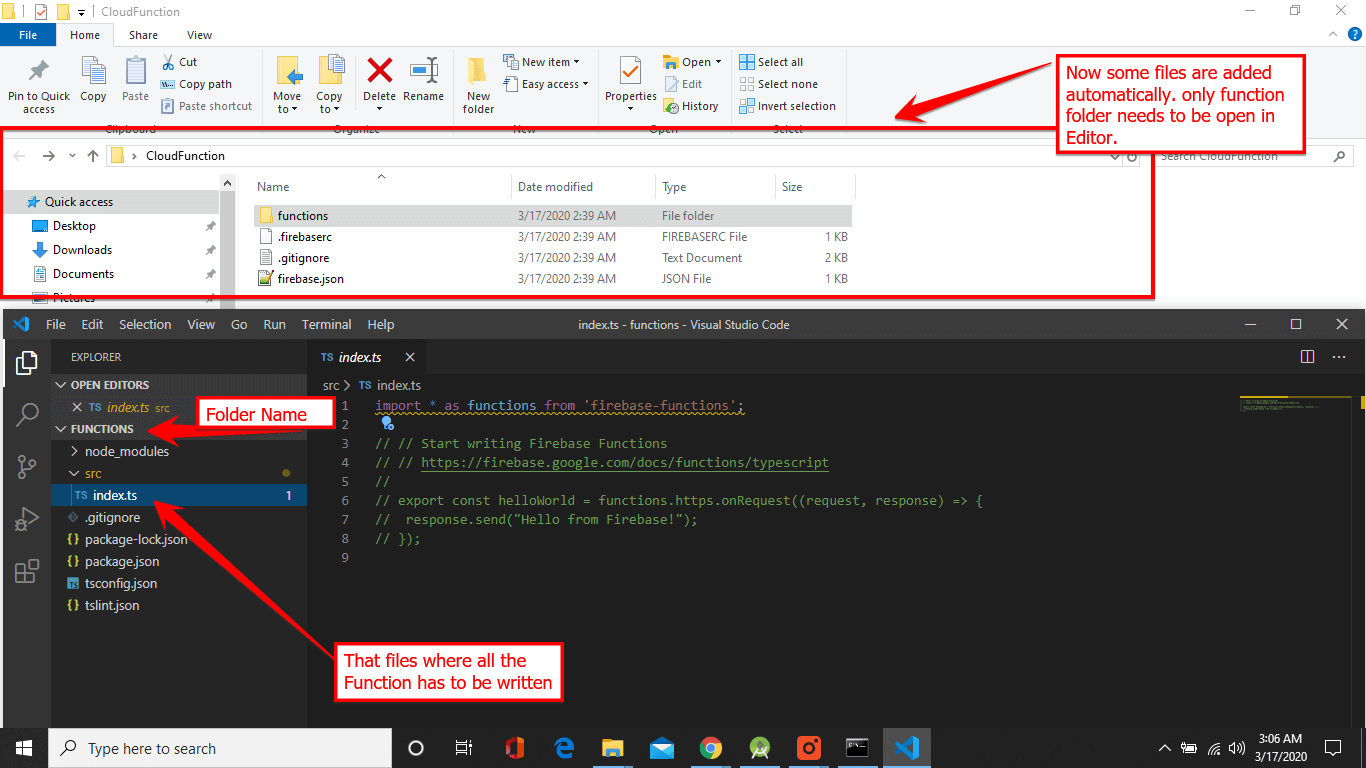
Task: Click the Forward arrow in File Explorer
Action: pyautogui.click(x=49, y=156)
